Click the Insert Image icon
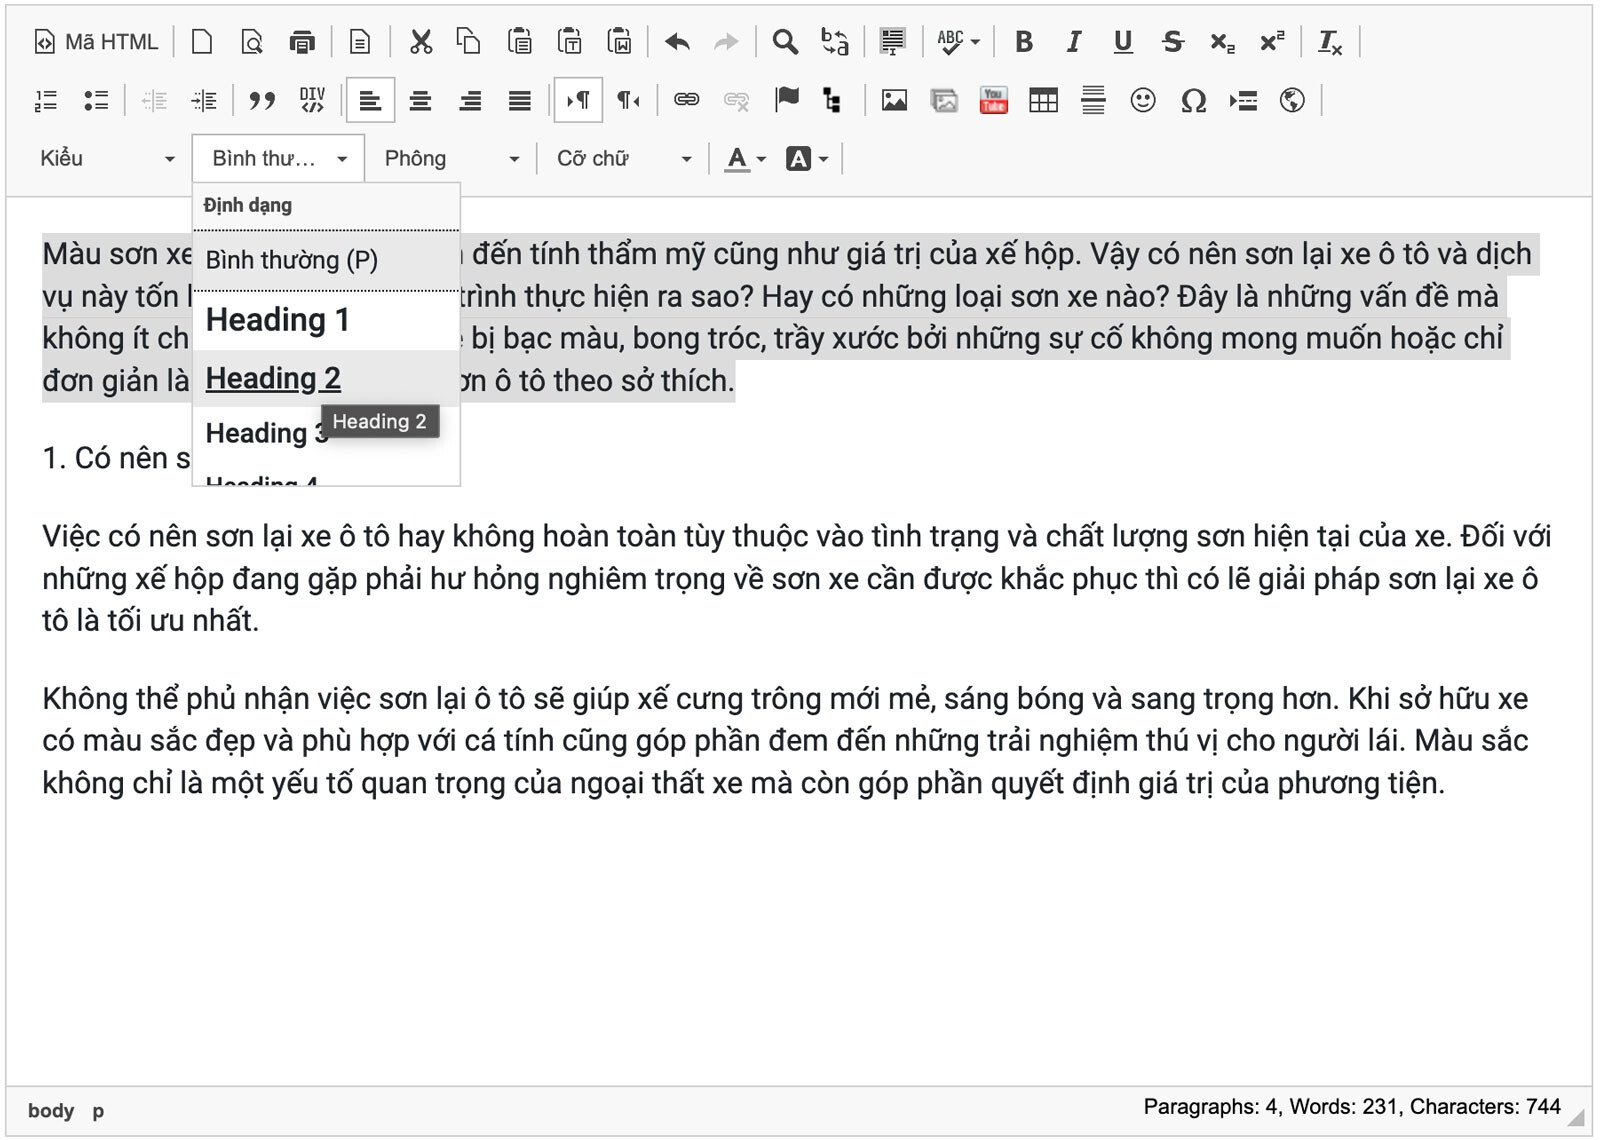 tap(894, 100)
